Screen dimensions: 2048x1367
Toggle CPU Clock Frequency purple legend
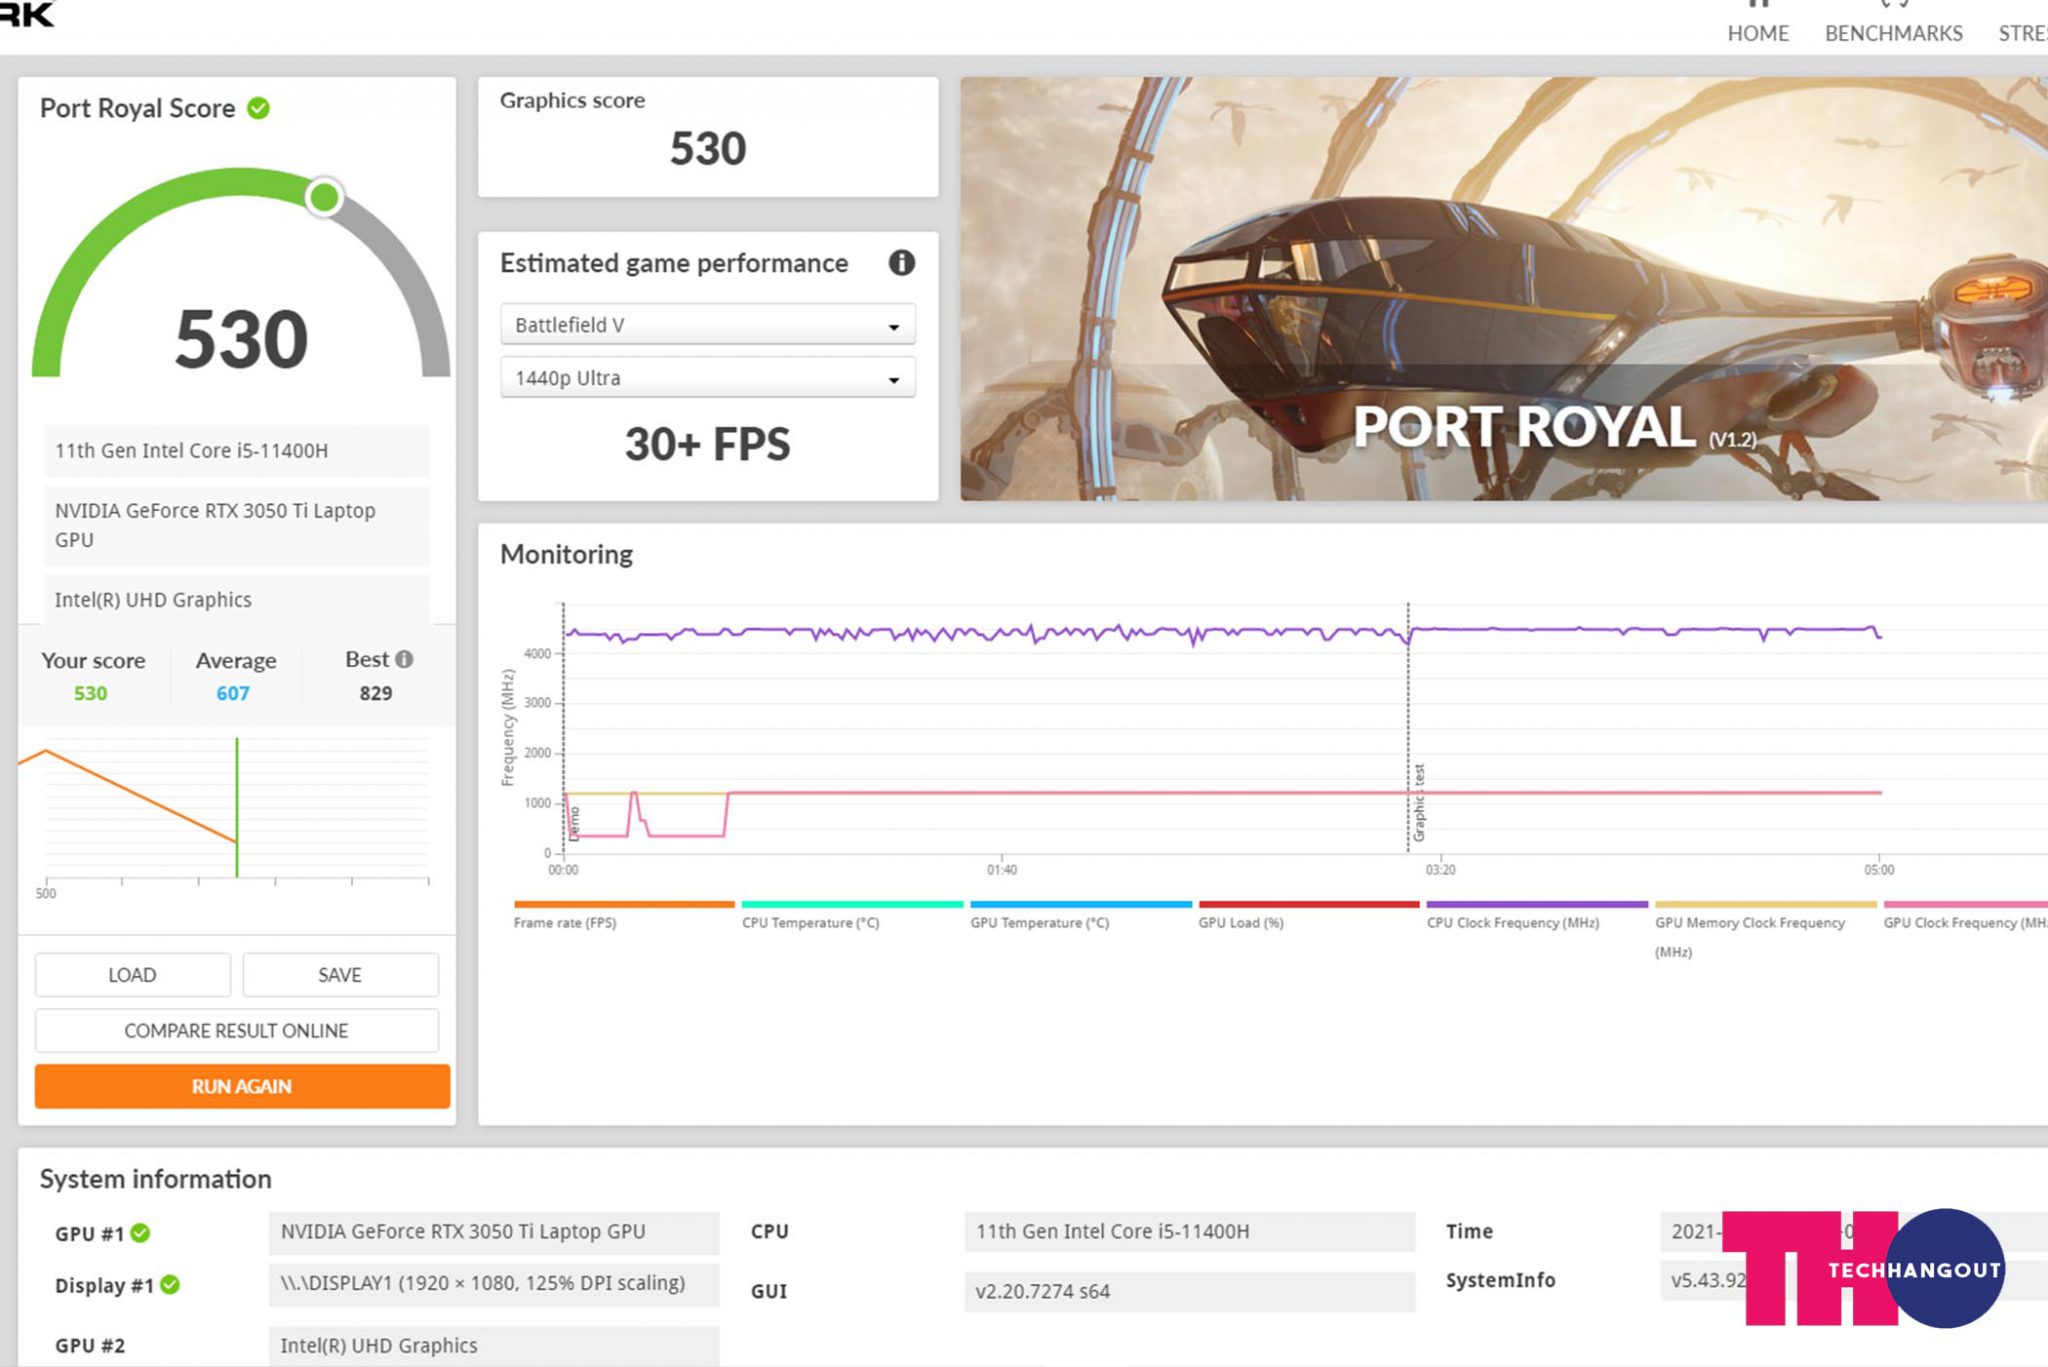pos(1537,904)
